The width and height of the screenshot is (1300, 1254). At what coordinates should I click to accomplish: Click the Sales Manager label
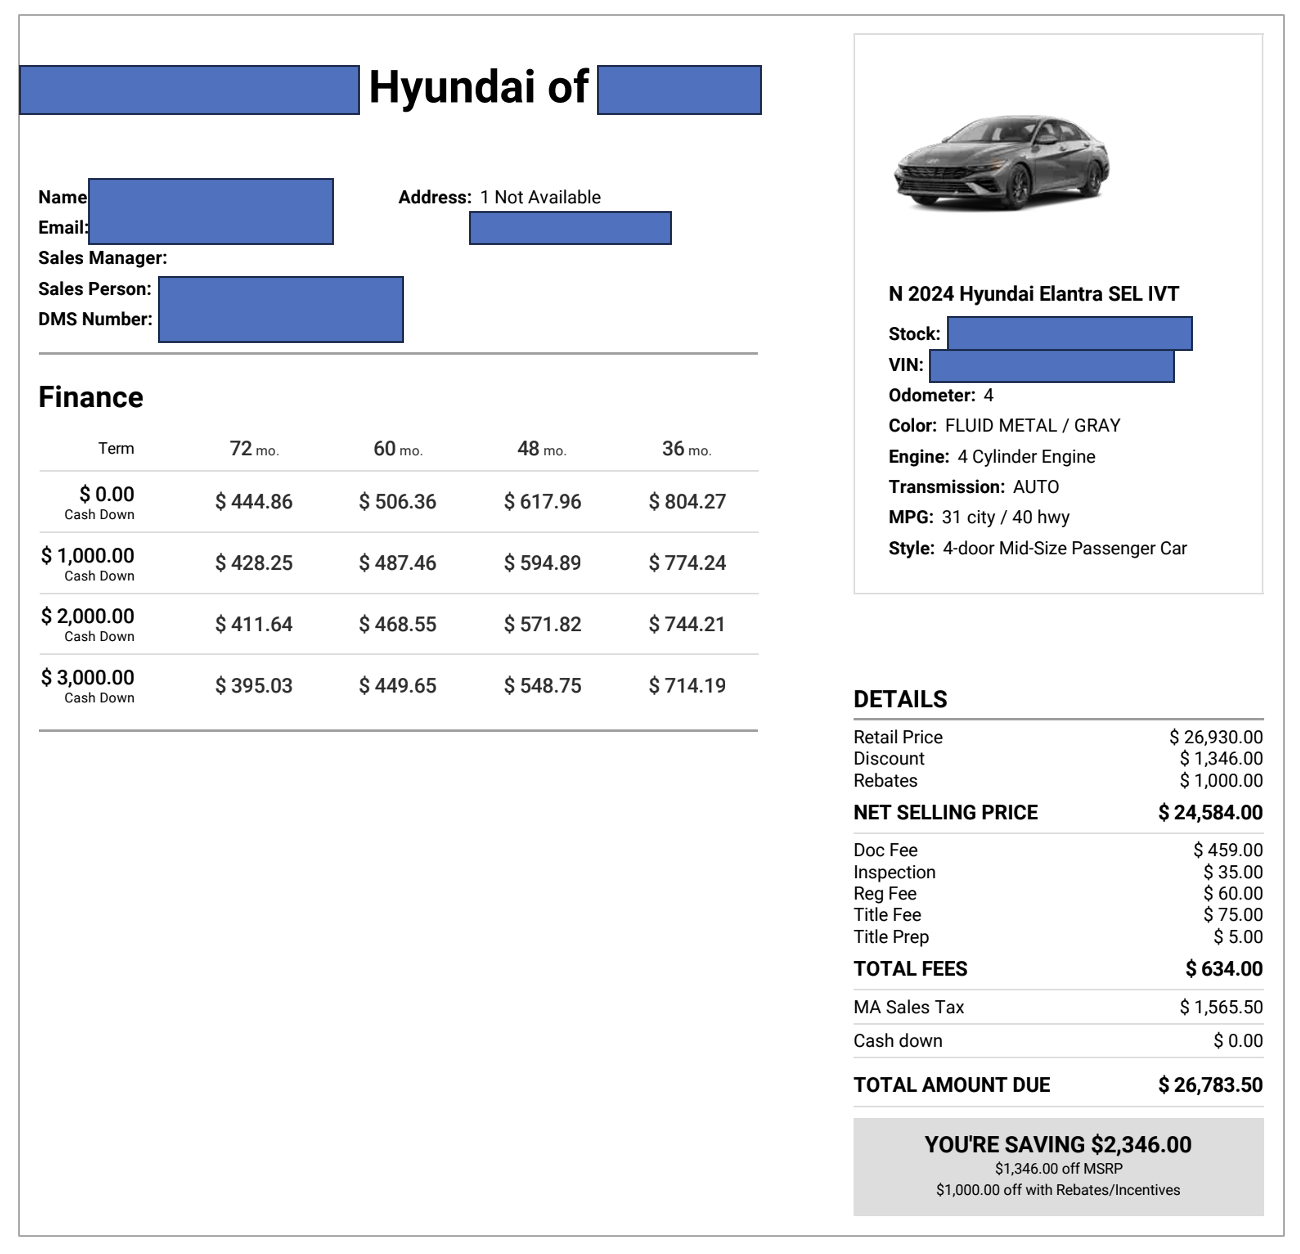click(103, 258)
